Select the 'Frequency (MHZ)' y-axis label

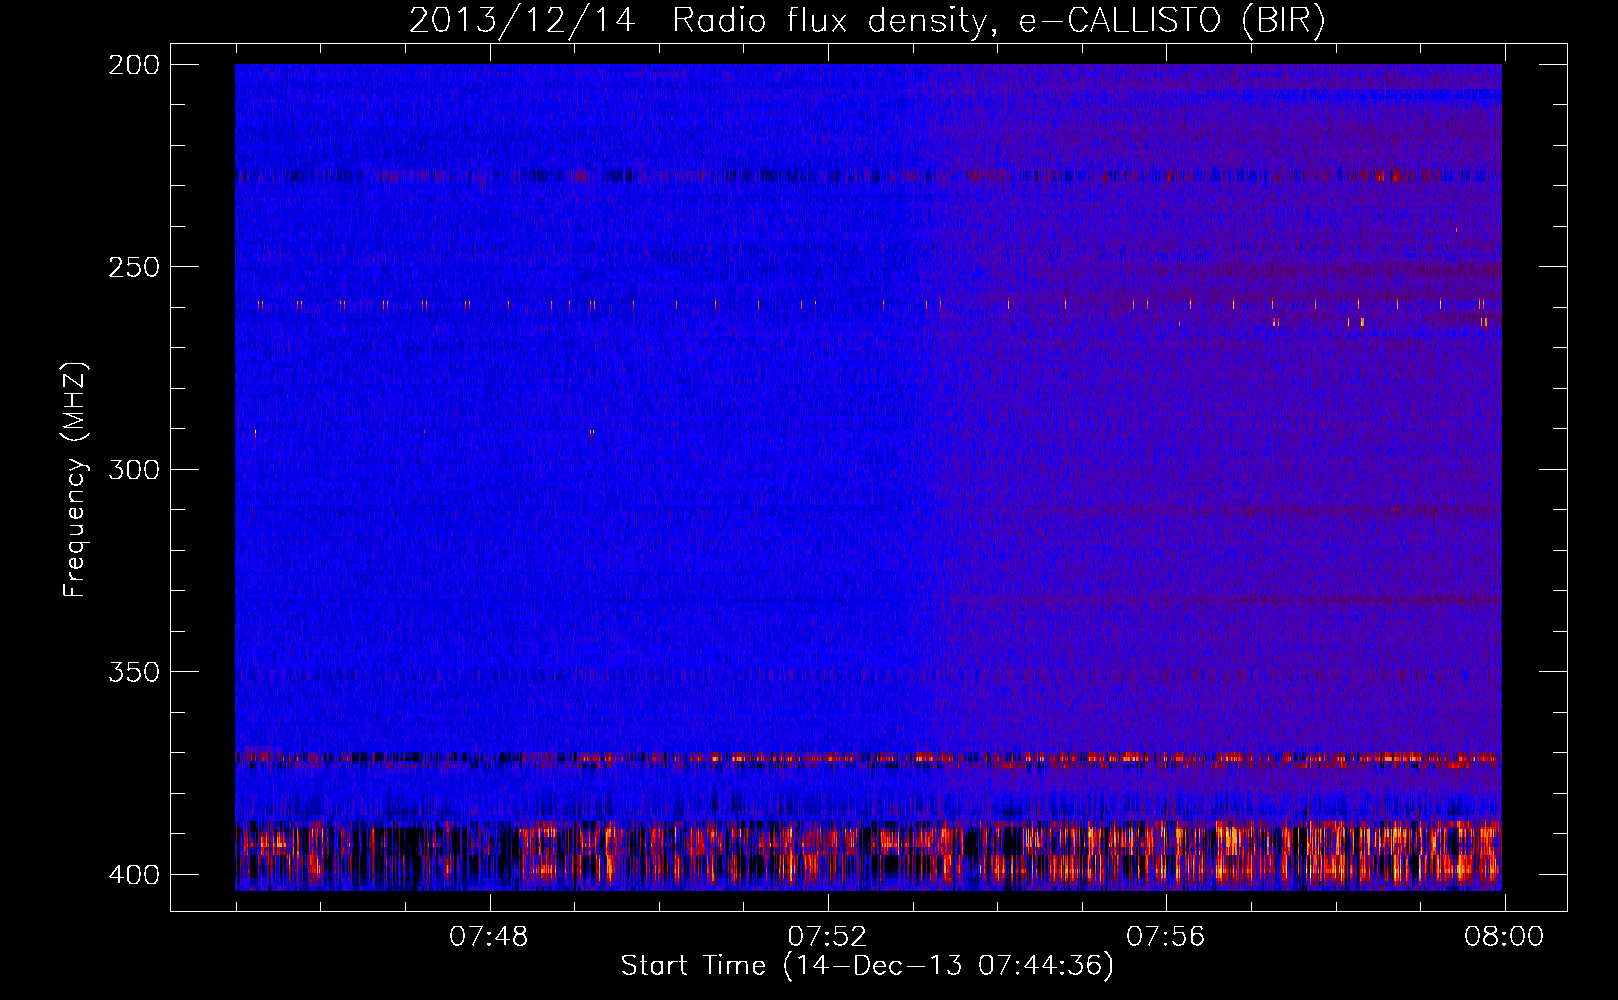[75, 479]
